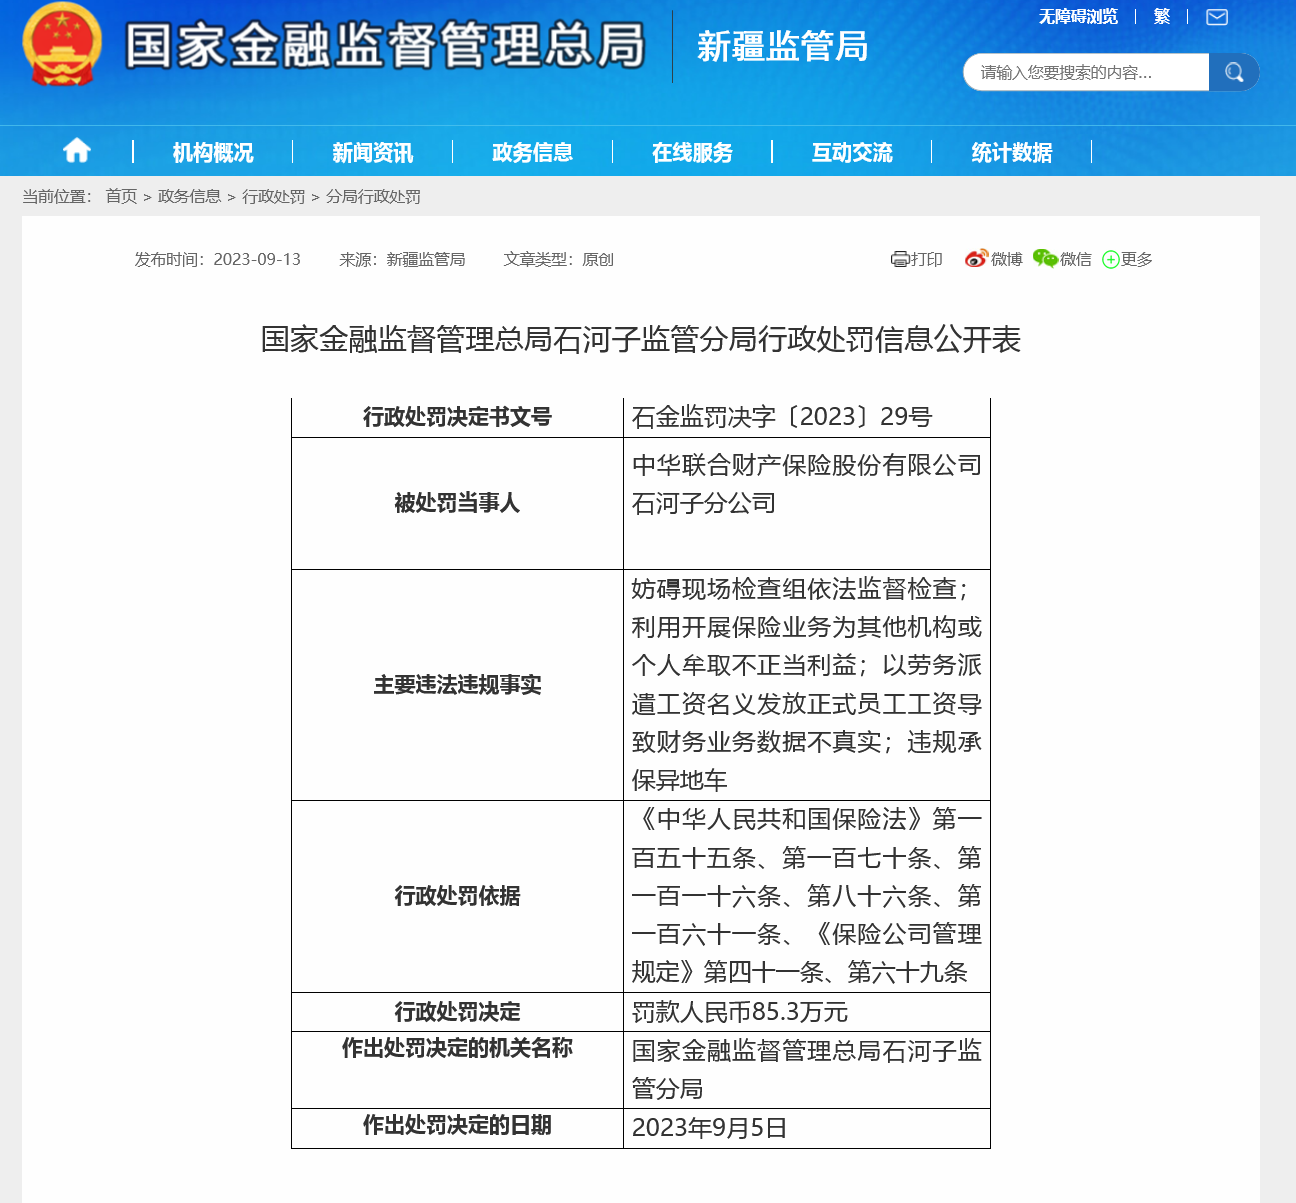The width and height of the screenshot is (1296, 1203).
Task: Click breadcrumb 首页
Action: 121,196
